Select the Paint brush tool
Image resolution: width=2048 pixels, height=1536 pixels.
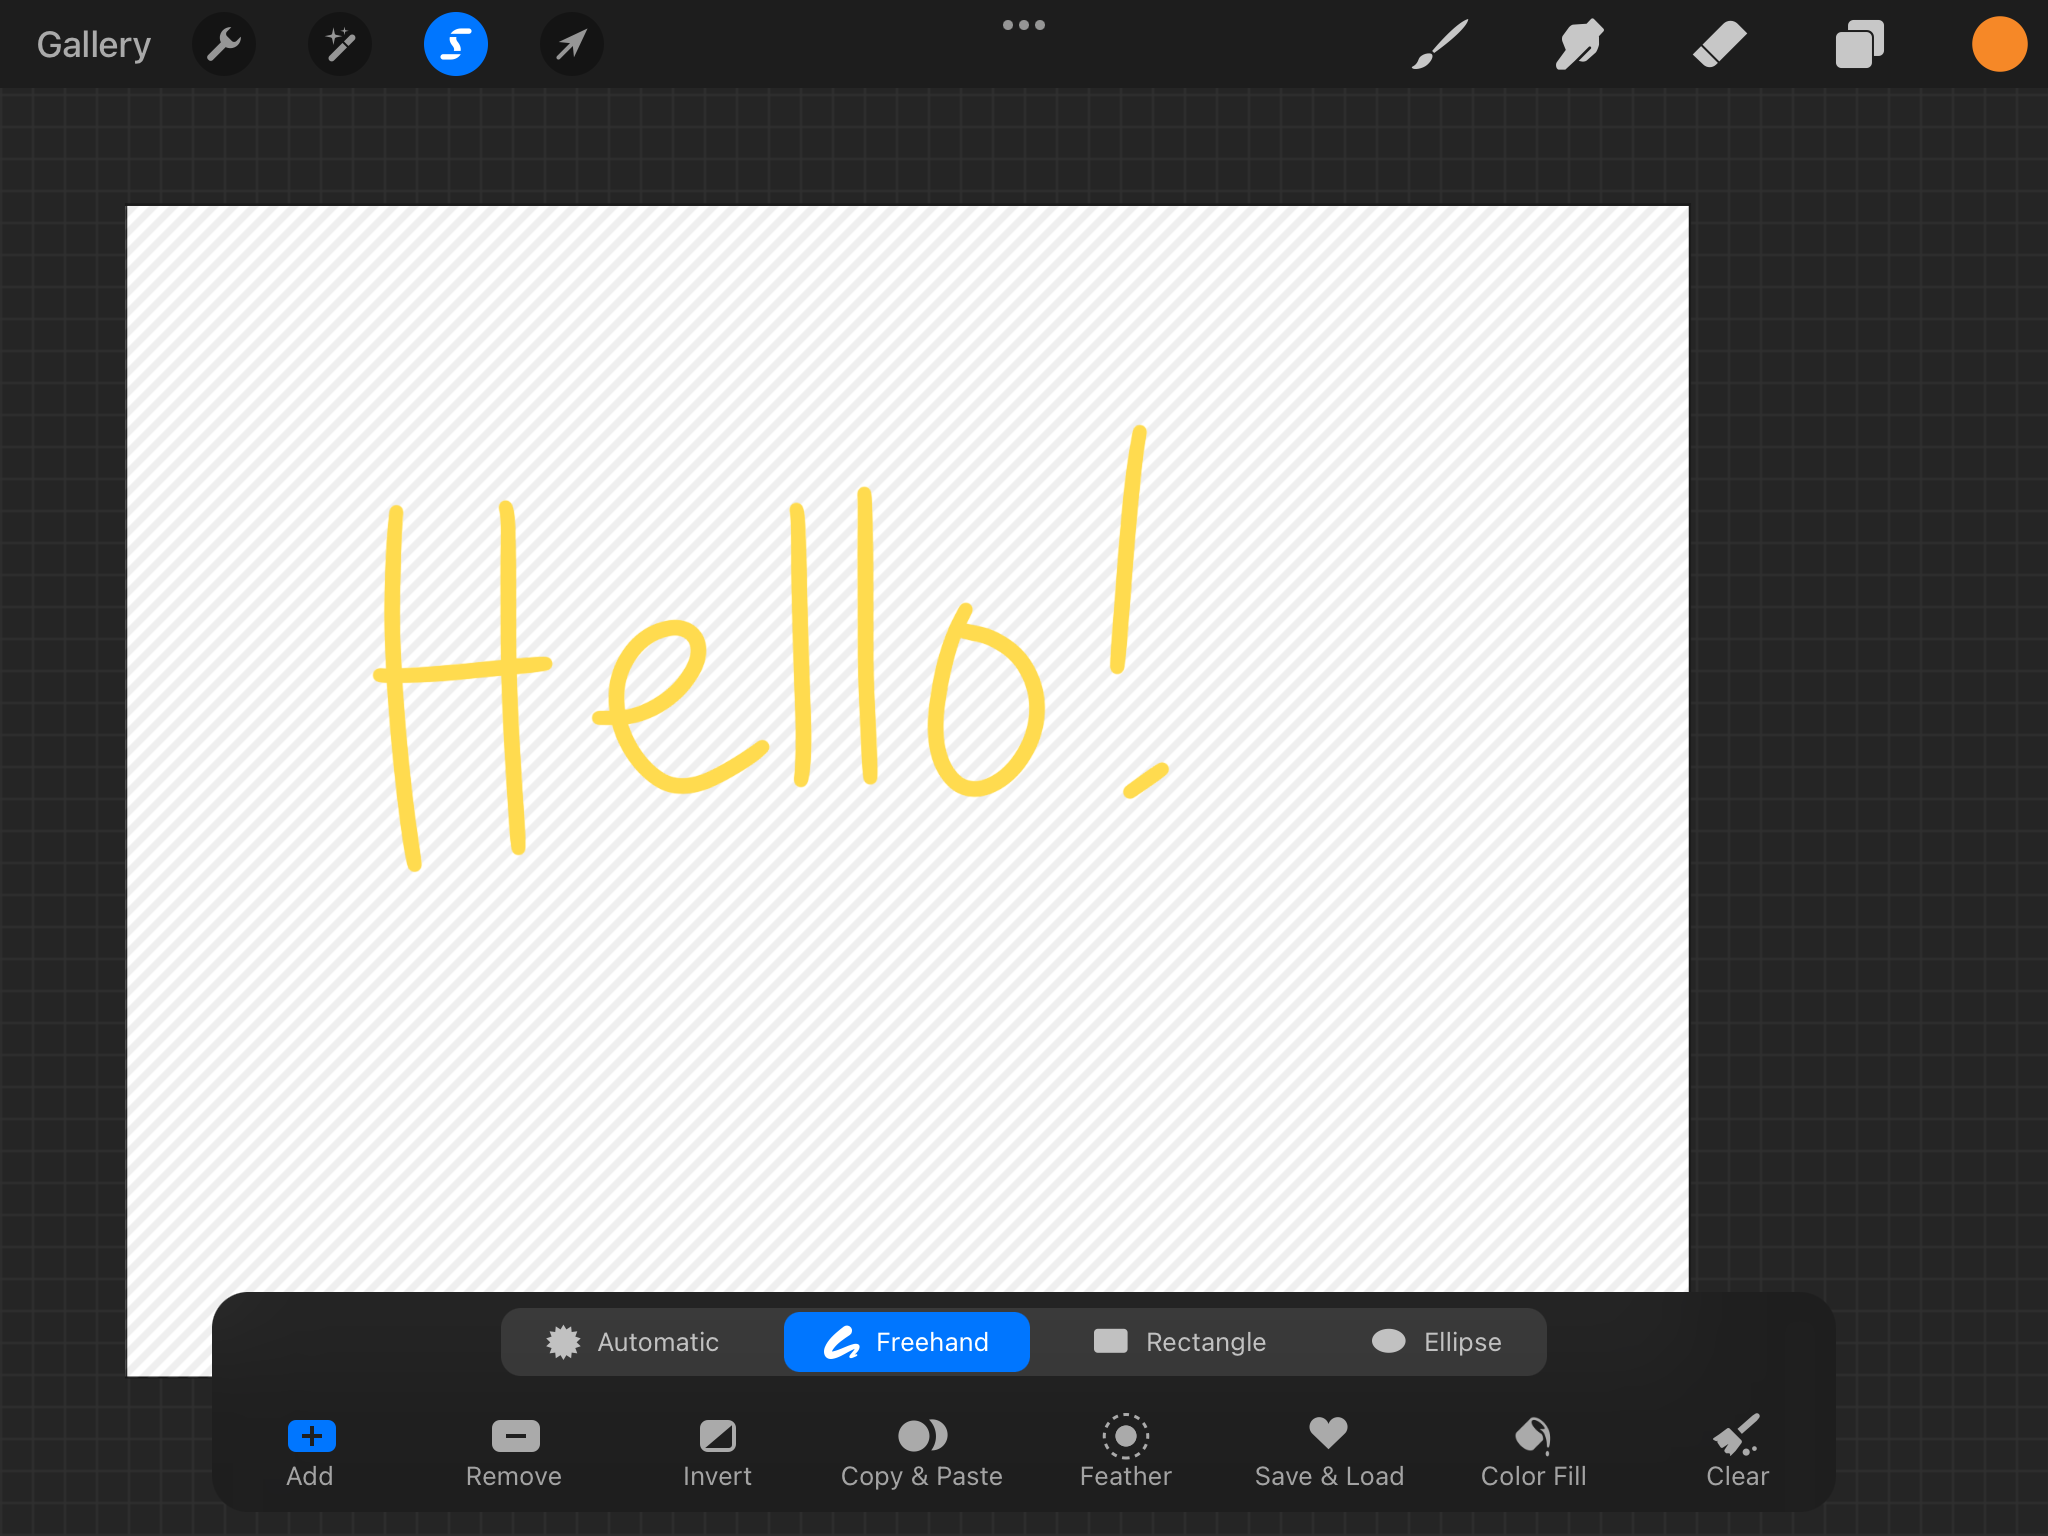1439,45
